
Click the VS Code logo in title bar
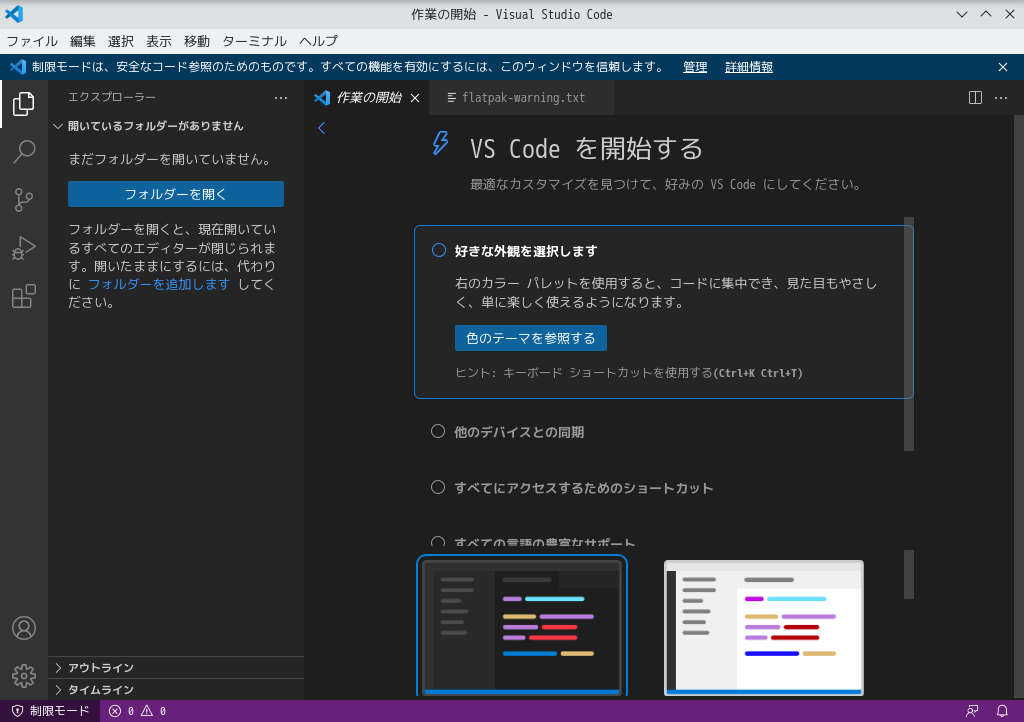click(14, 14)
